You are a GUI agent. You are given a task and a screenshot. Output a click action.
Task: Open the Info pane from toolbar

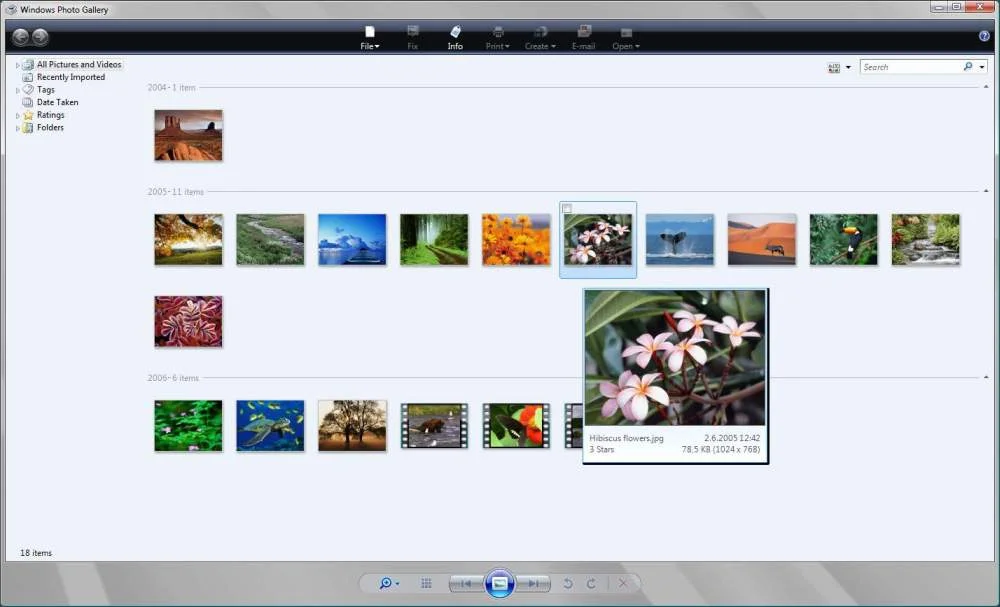[455, 37]
